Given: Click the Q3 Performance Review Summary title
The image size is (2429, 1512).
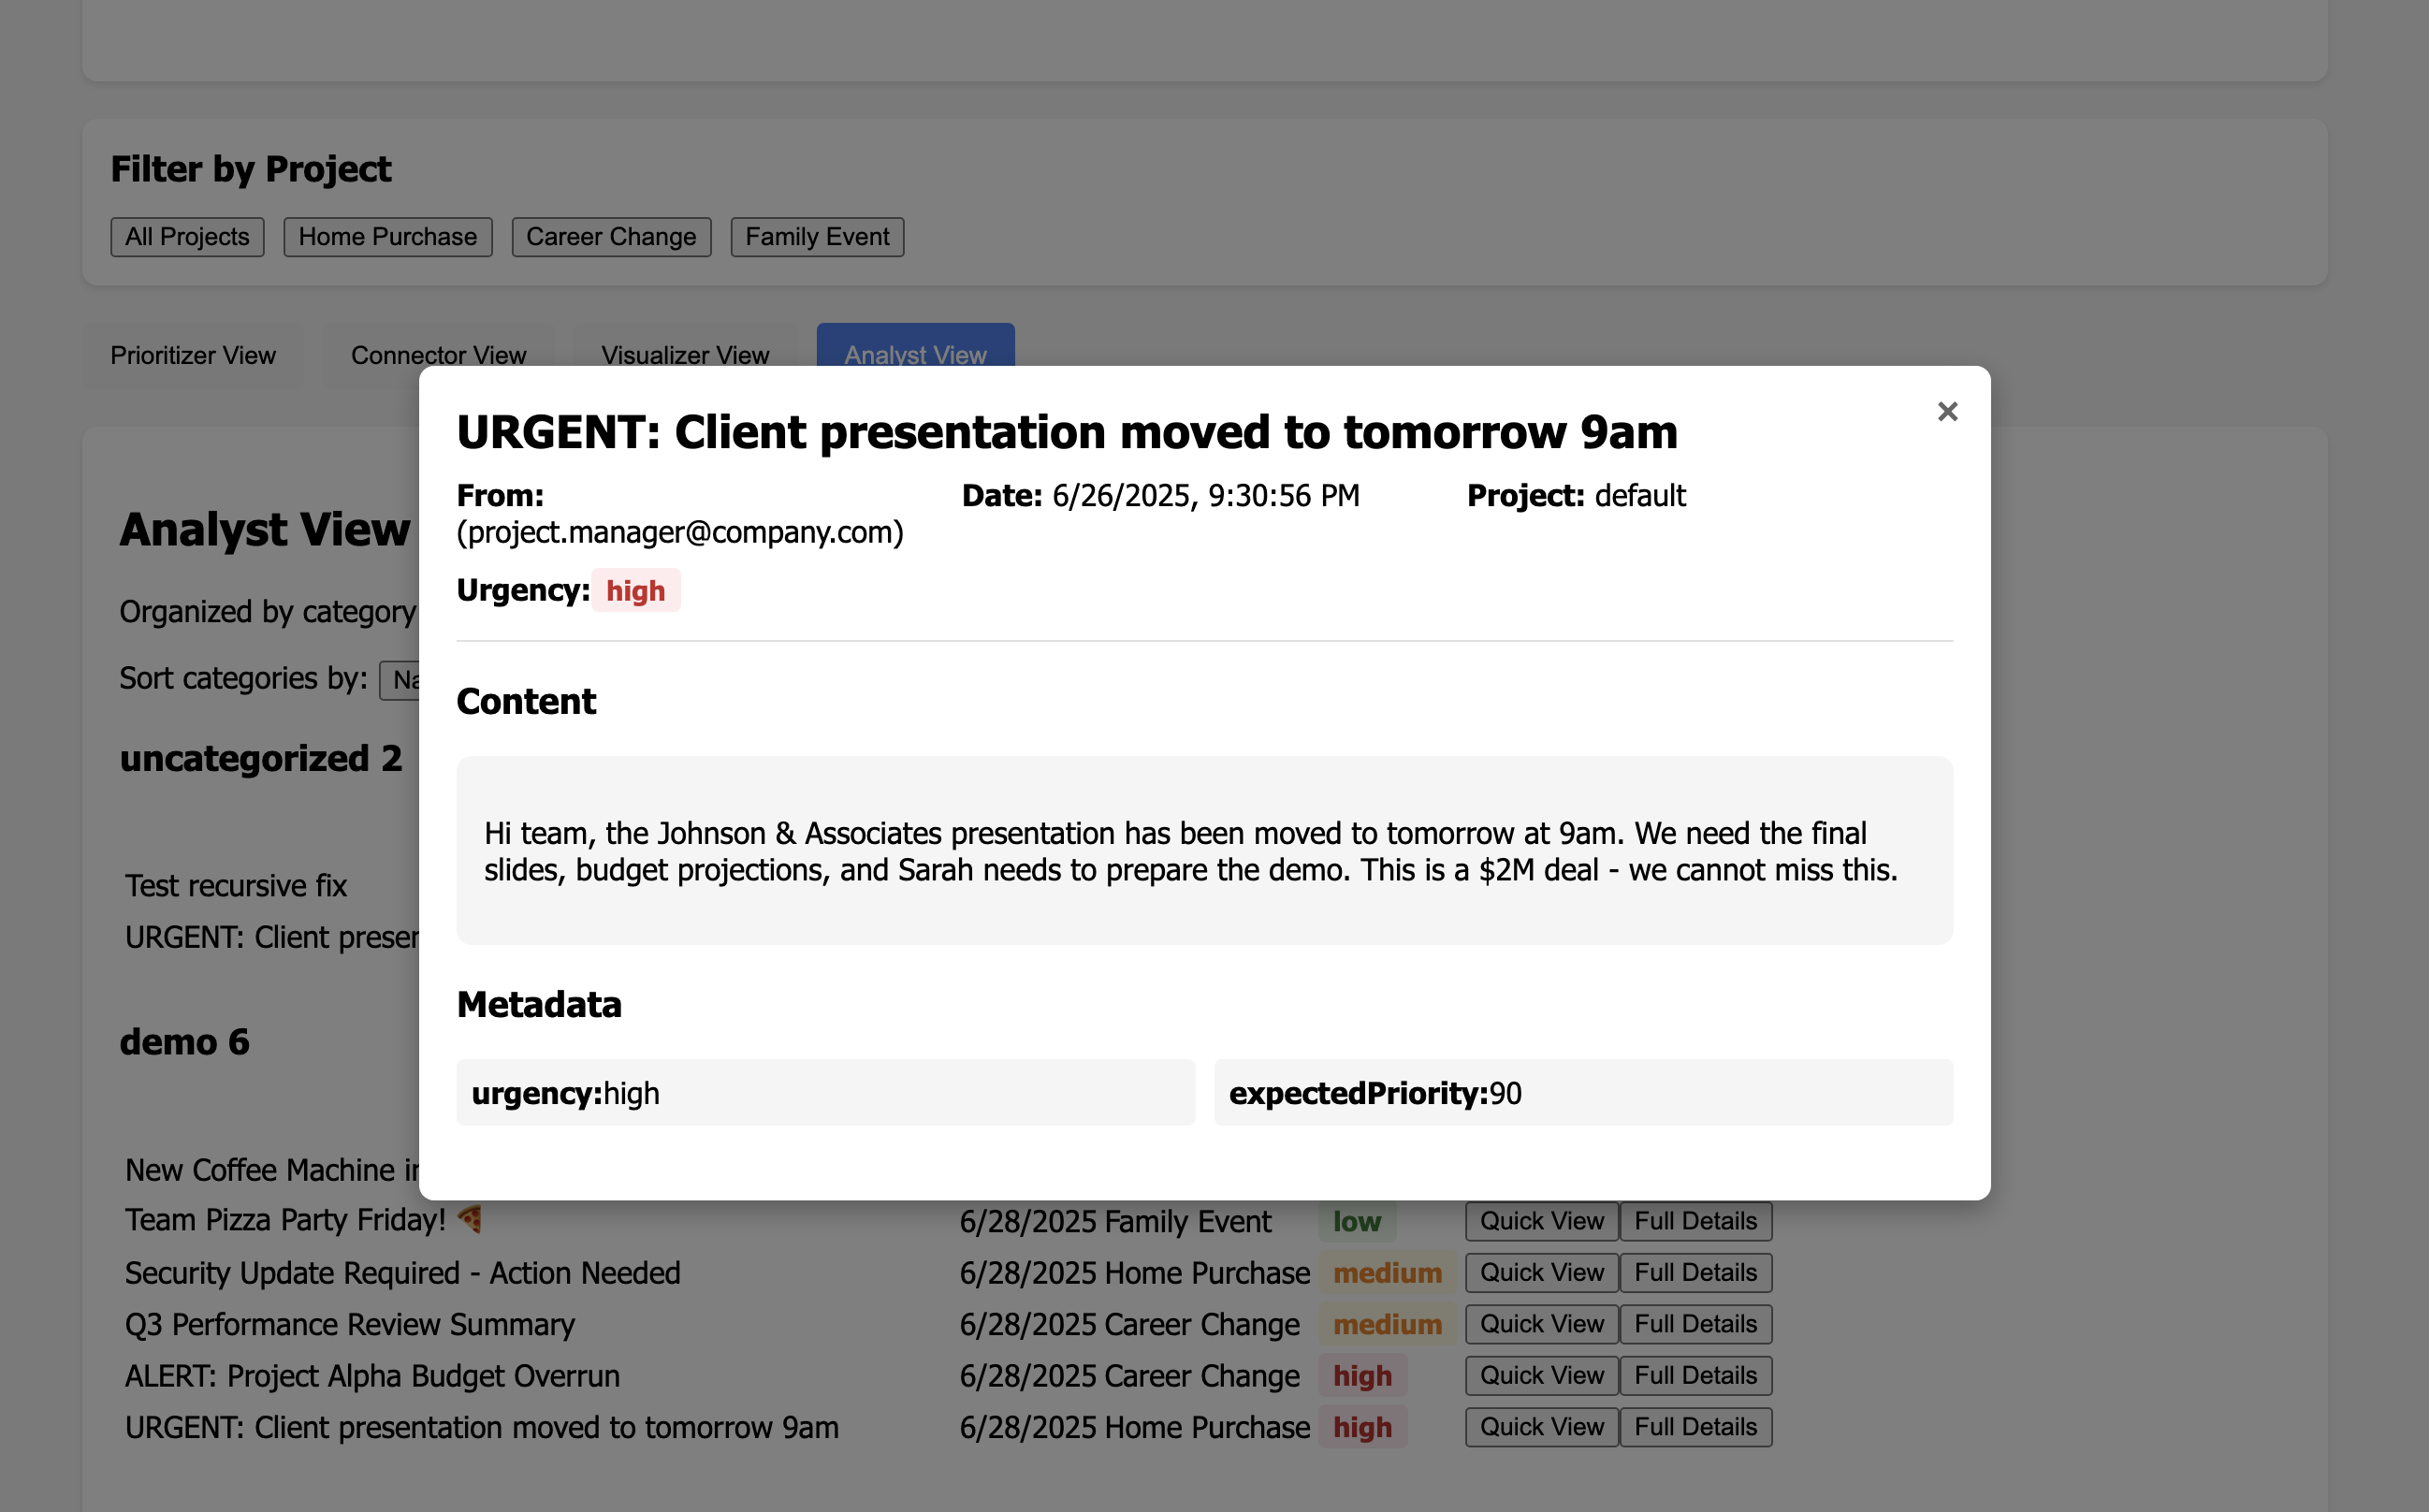Looking at the screenshot, I should (350, 1324).
